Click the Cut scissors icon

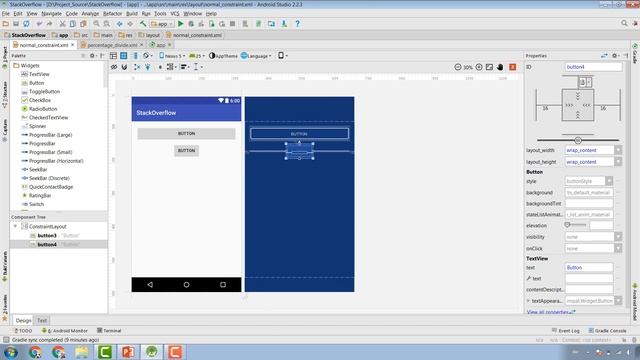[x=62, y=24]
